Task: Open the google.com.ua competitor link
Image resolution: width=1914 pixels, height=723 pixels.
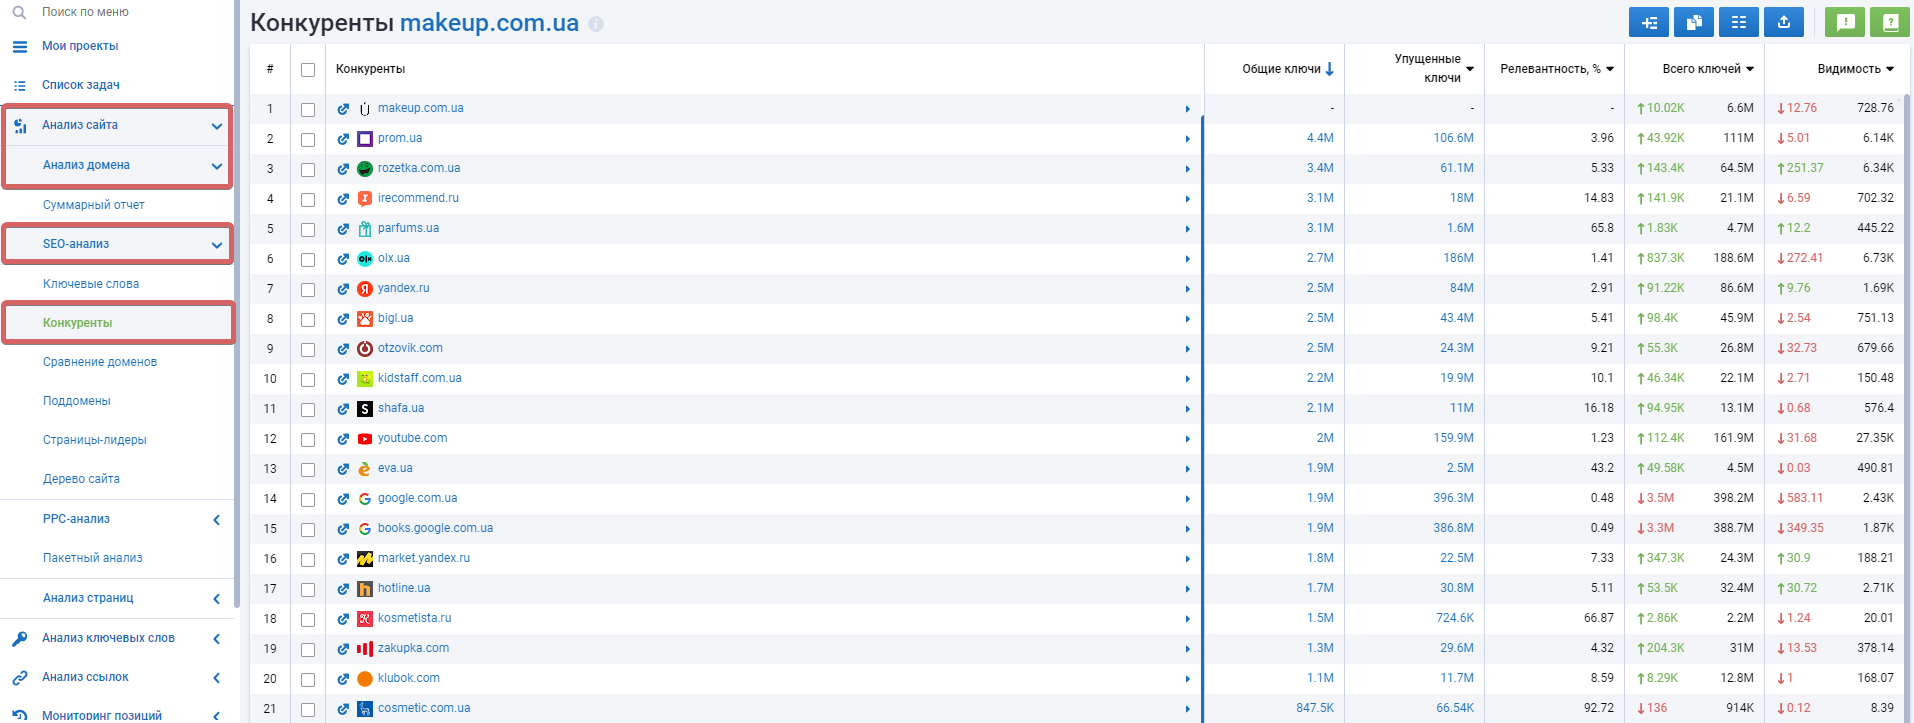Action: (417, 498)
